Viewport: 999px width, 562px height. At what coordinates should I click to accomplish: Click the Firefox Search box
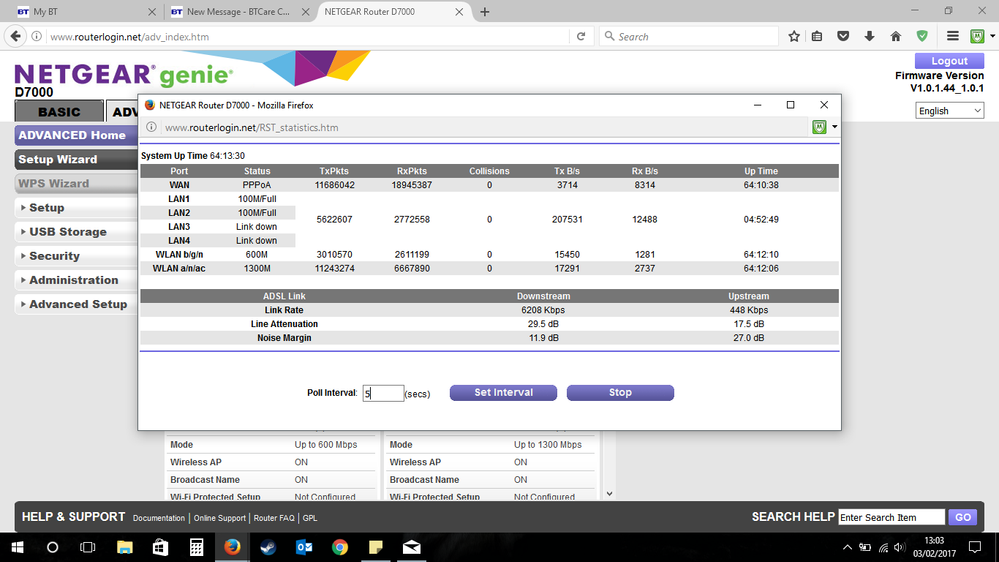tap(689, 36)
